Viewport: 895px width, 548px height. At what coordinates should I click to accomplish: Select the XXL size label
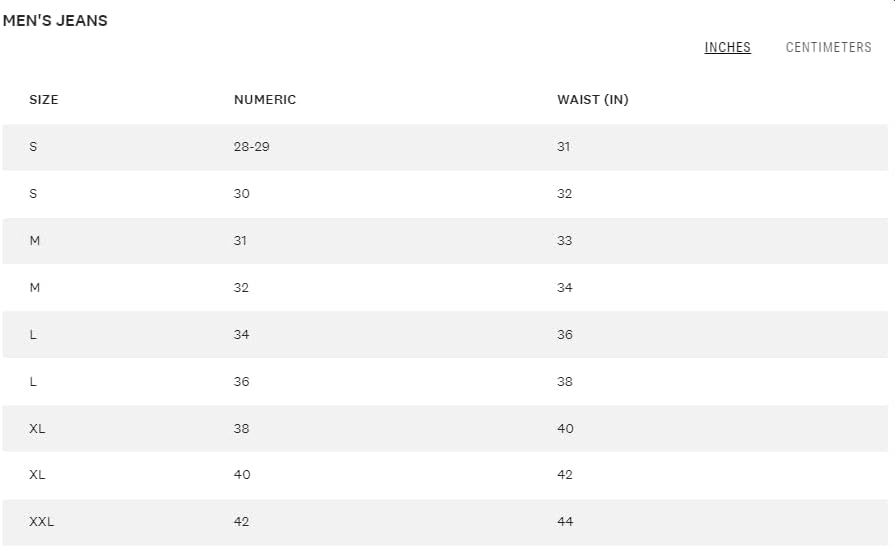click(42, 522)
